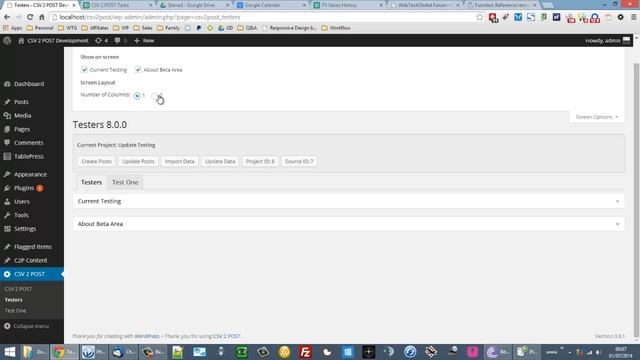Viewport: 640px width, 360px height.
Task: Switch to the Testers tab
Action: tap(91, 182)
